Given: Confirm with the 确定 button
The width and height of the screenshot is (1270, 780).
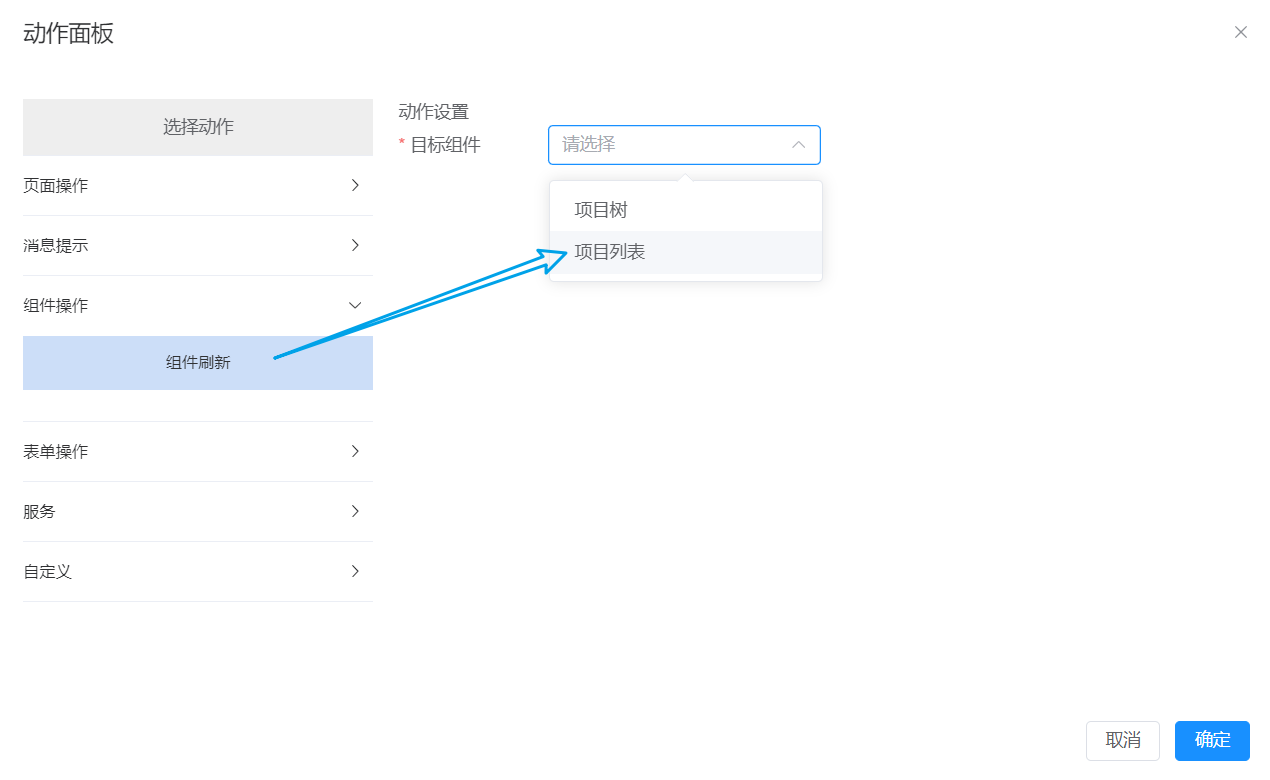Looking at the screenshot, I should click(1212, 741).
